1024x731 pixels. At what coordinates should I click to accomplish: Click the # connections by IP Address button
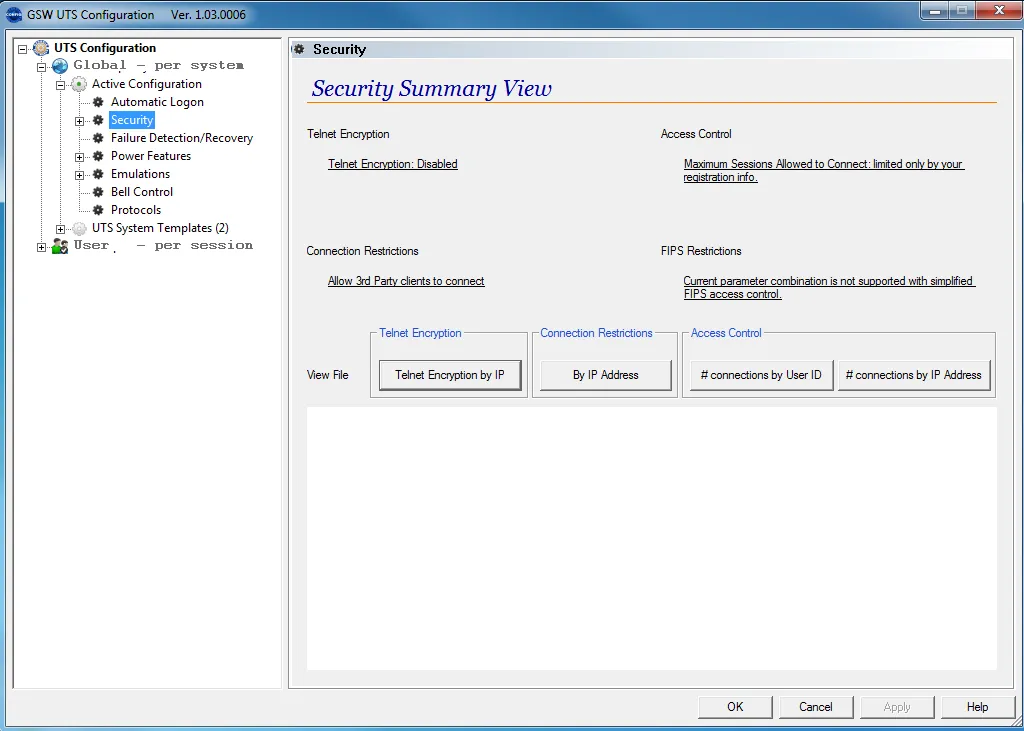click(x=914, y=375)
